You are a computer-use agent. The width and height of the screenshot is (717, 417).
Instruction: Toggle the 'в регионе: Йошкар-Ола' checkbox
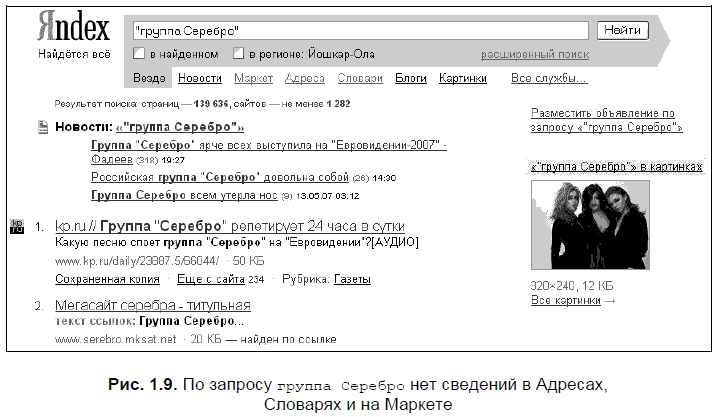(238, 54)
